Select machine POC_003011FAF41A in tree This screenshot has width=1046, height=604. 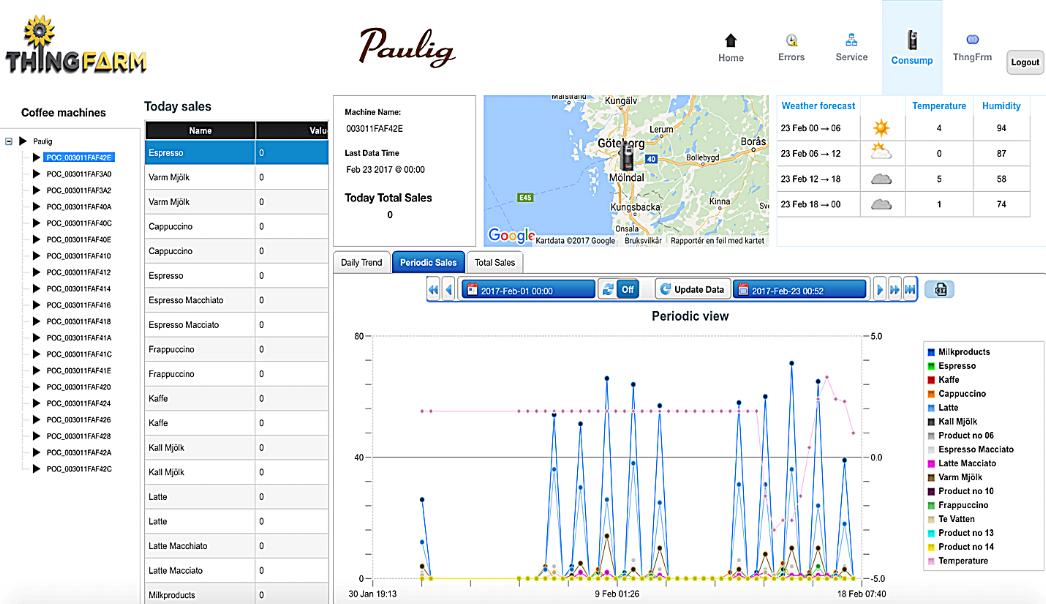79,338
